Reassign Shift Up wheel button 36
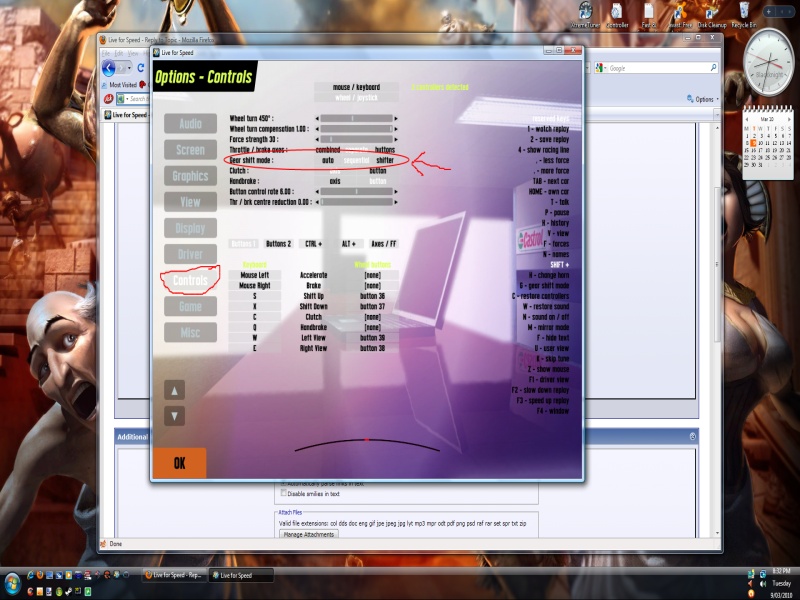This screenshot has width=800, height=600. [372, 296]
